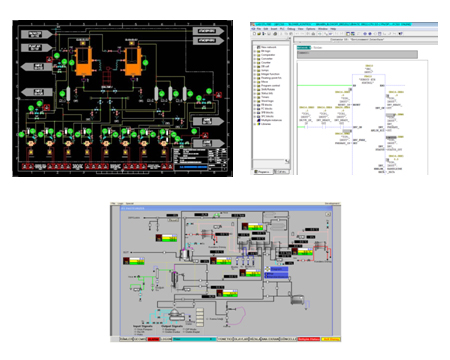Viewport: 450px width, 360px height.
Task: Click the Open folder toolbar icon
Action: (x=259, y=34)
